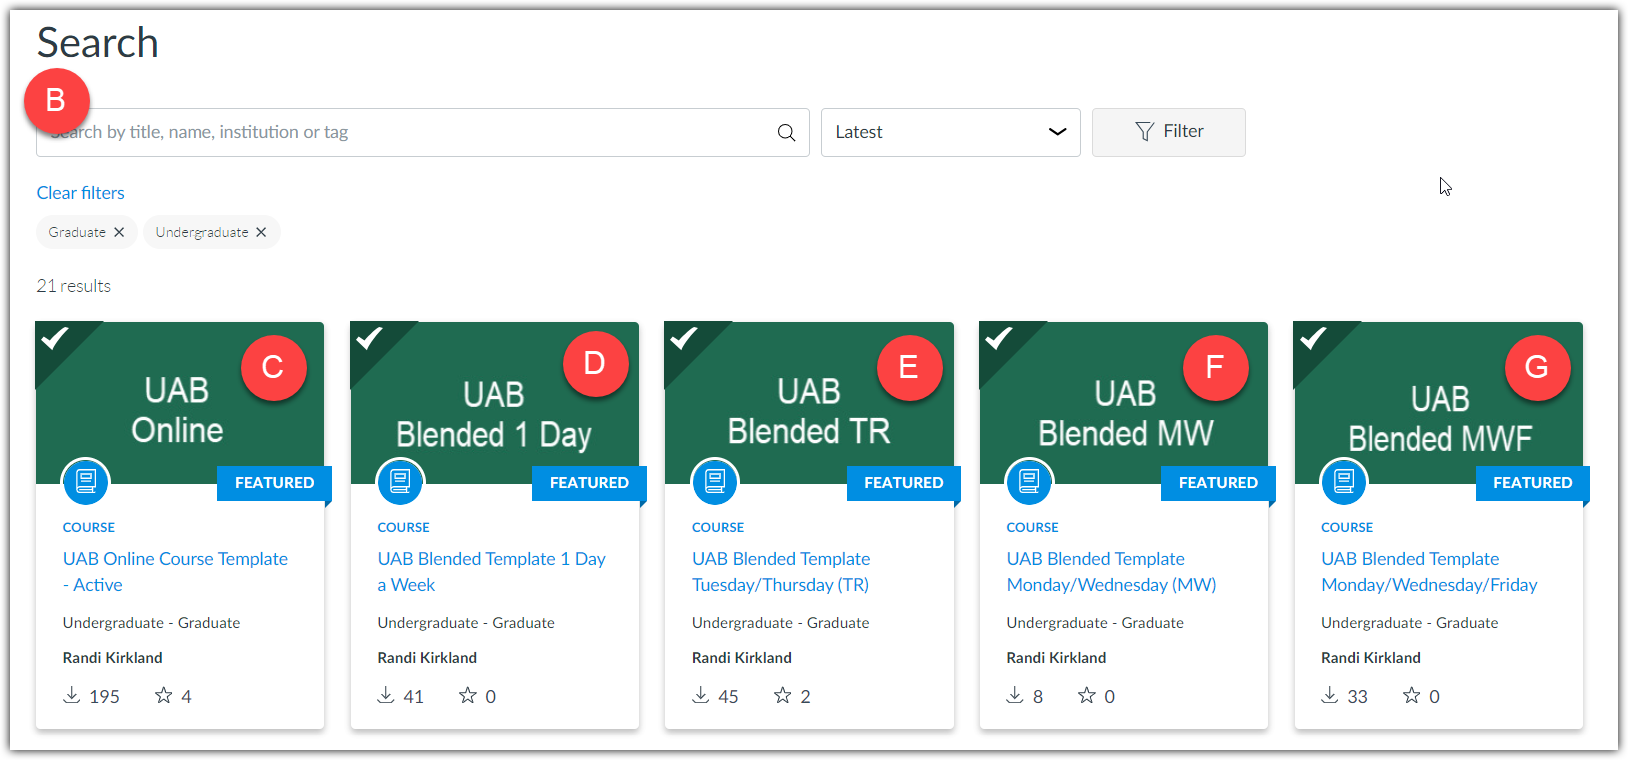Select the UAB Blended MW thumbnail image
This screenshot has width=1628, height=760.
pyautogui.click(x=1124, y=410)
